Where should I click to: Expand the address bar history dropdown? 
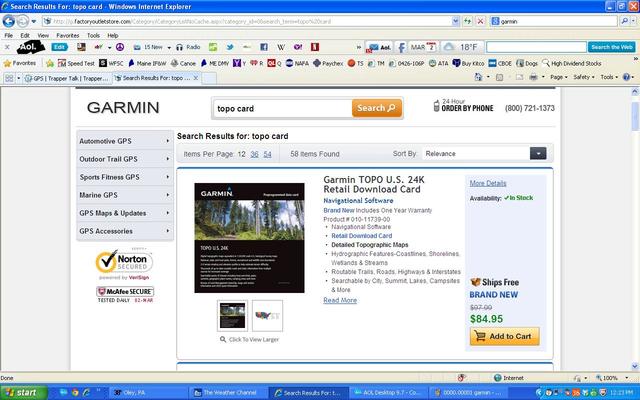pos(456,21)
